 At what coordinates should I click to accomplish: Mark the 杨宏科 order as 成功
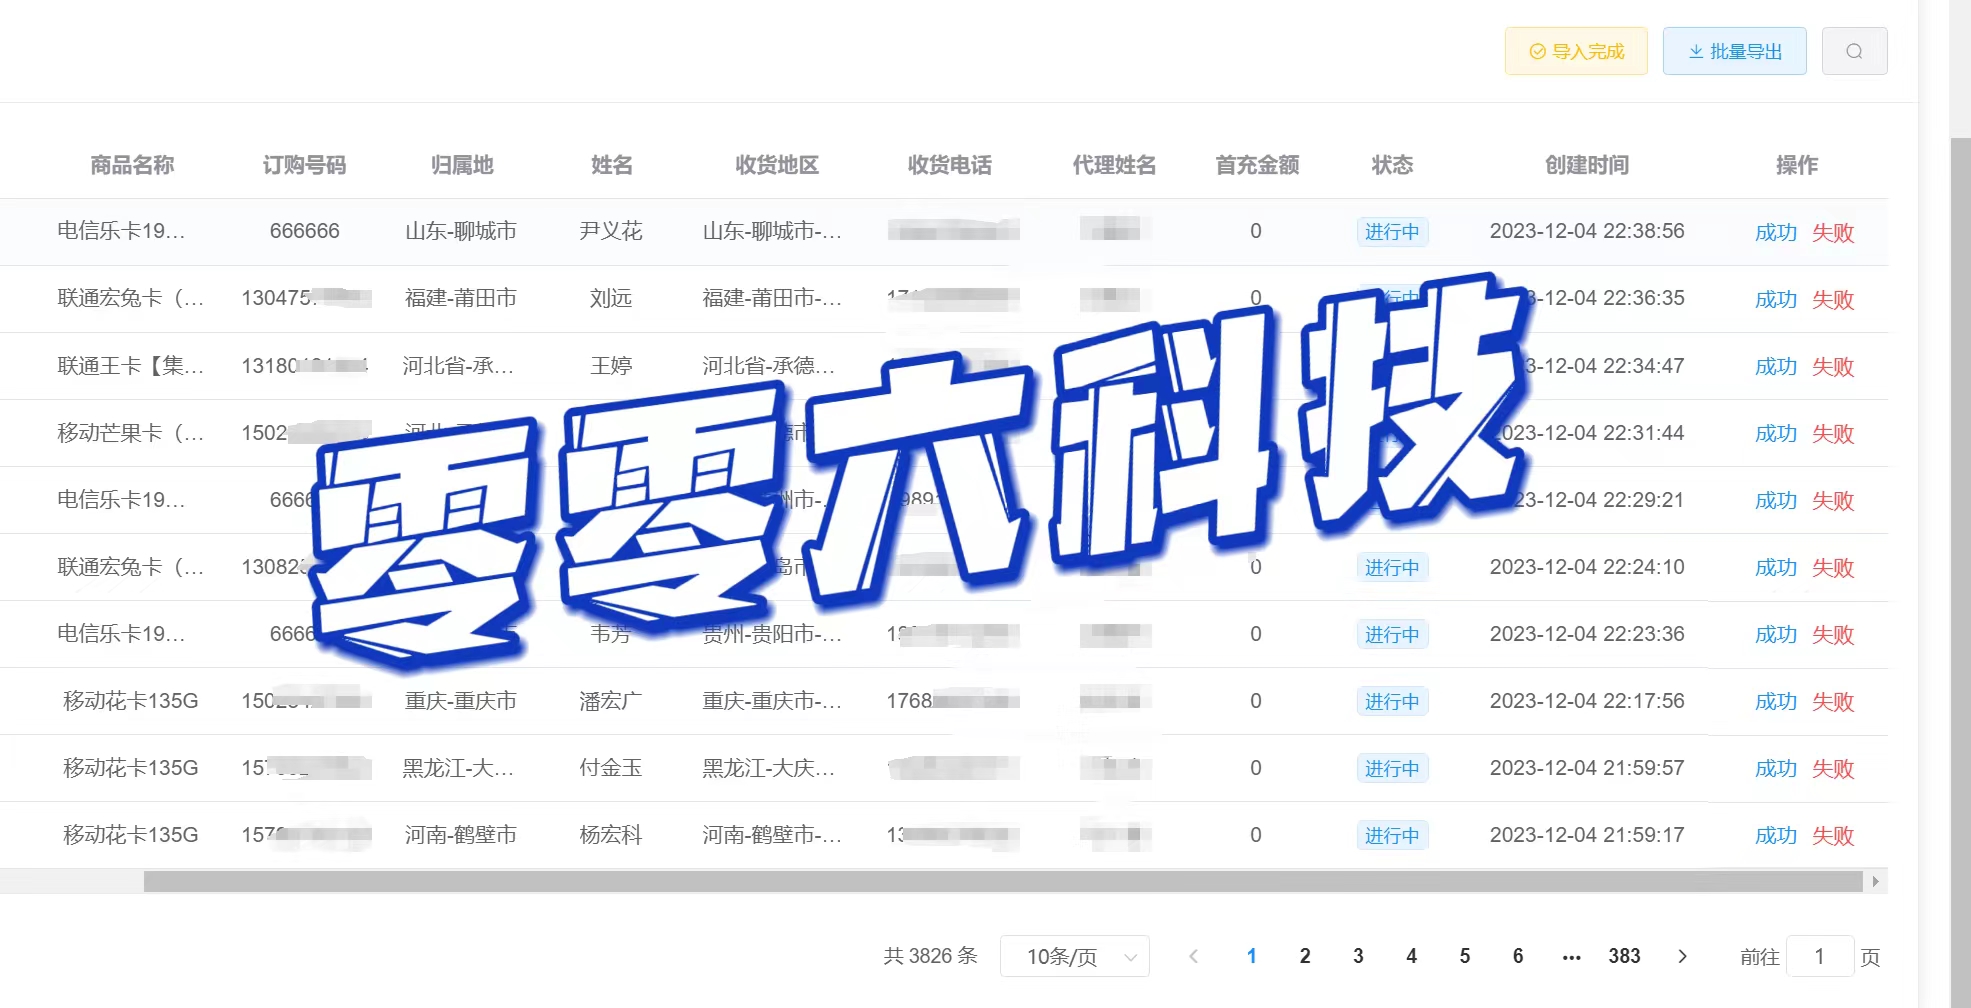(x=1776, y=835)
